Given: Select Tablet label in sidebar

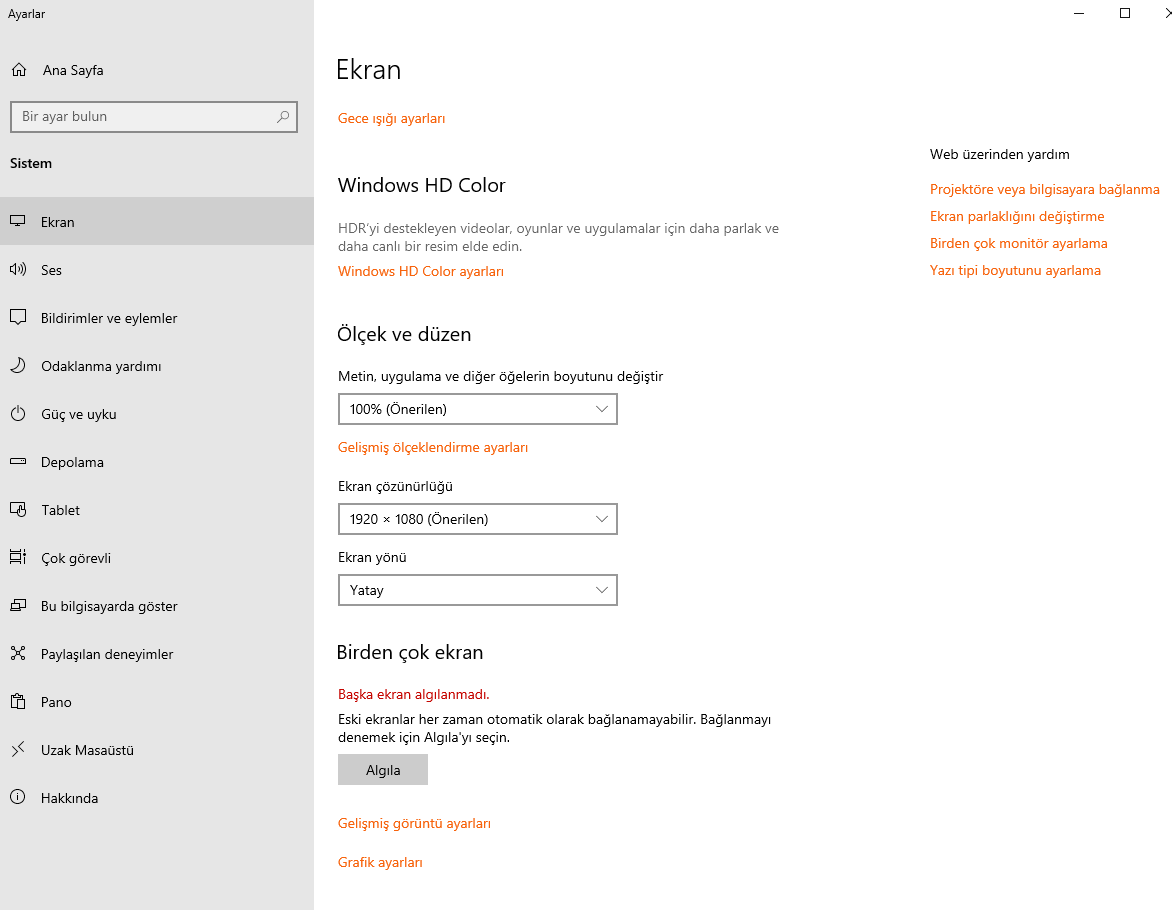Looking at the screenshot, I should coord(60,510).
